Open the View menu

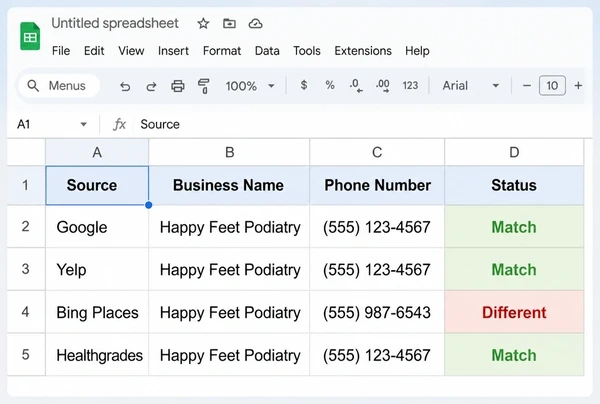point(131,51)
